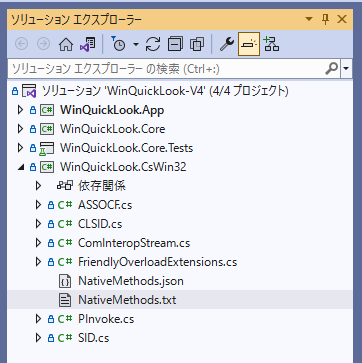Expand the 依存関係 dependencies node
The image size is (362, 363).
click(38, 186)
